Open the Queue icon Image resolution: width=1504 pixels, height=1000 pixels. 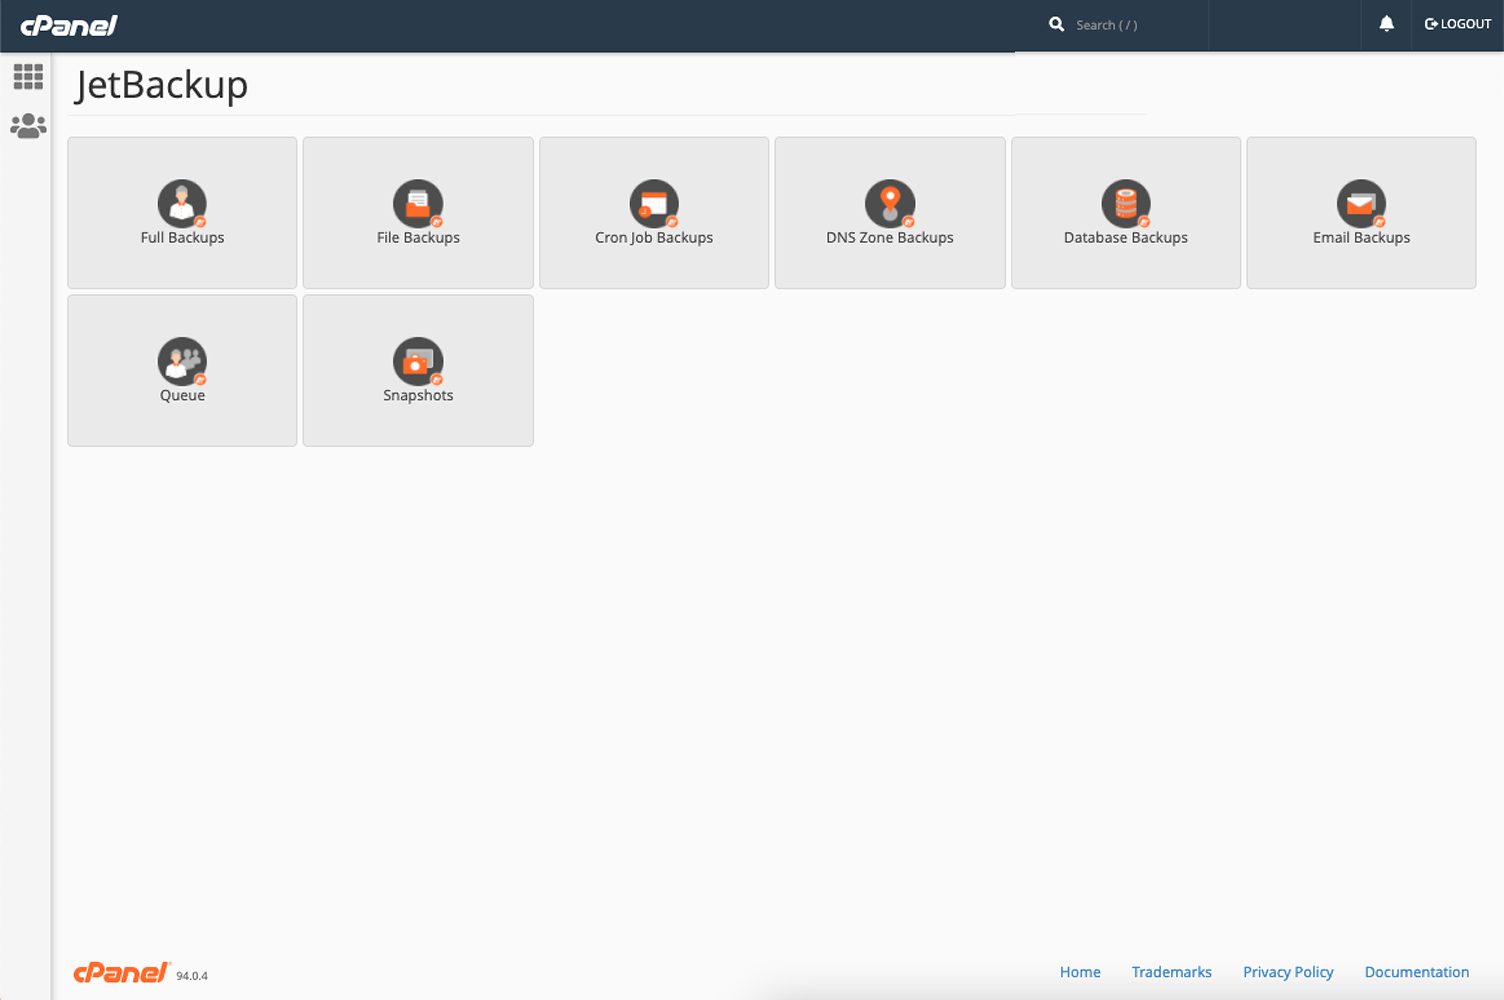pos(182,361)
